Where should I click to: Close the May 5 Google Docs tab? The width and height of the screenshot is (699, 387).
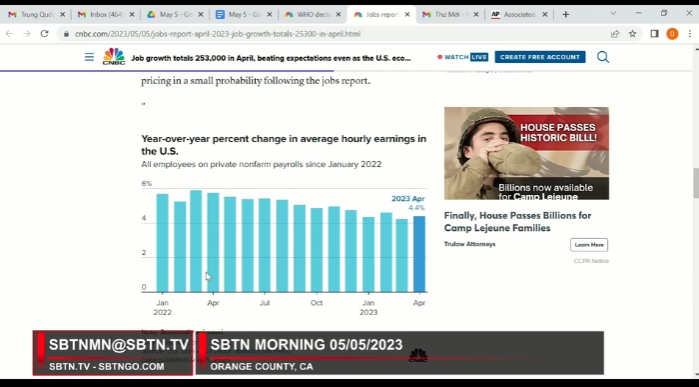(269, 15)
